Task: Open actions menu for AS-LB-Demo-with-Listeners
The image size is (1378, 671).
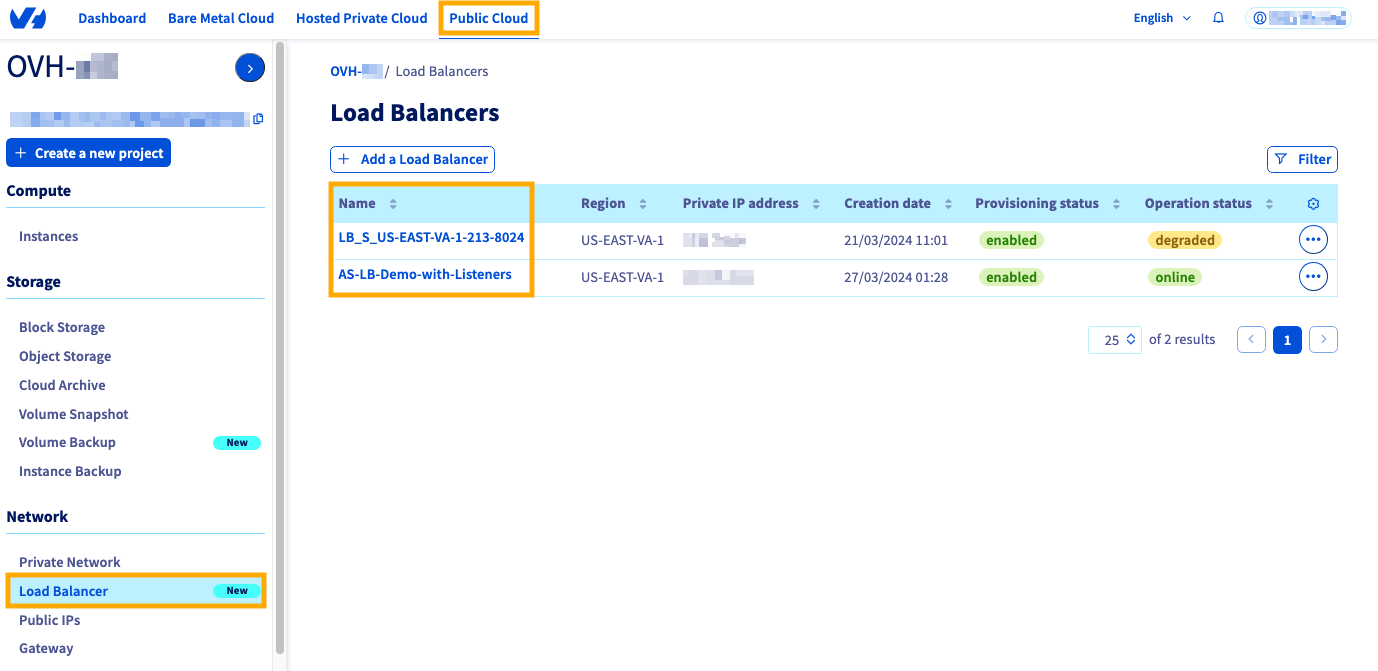Action: tap(1313, 276)
